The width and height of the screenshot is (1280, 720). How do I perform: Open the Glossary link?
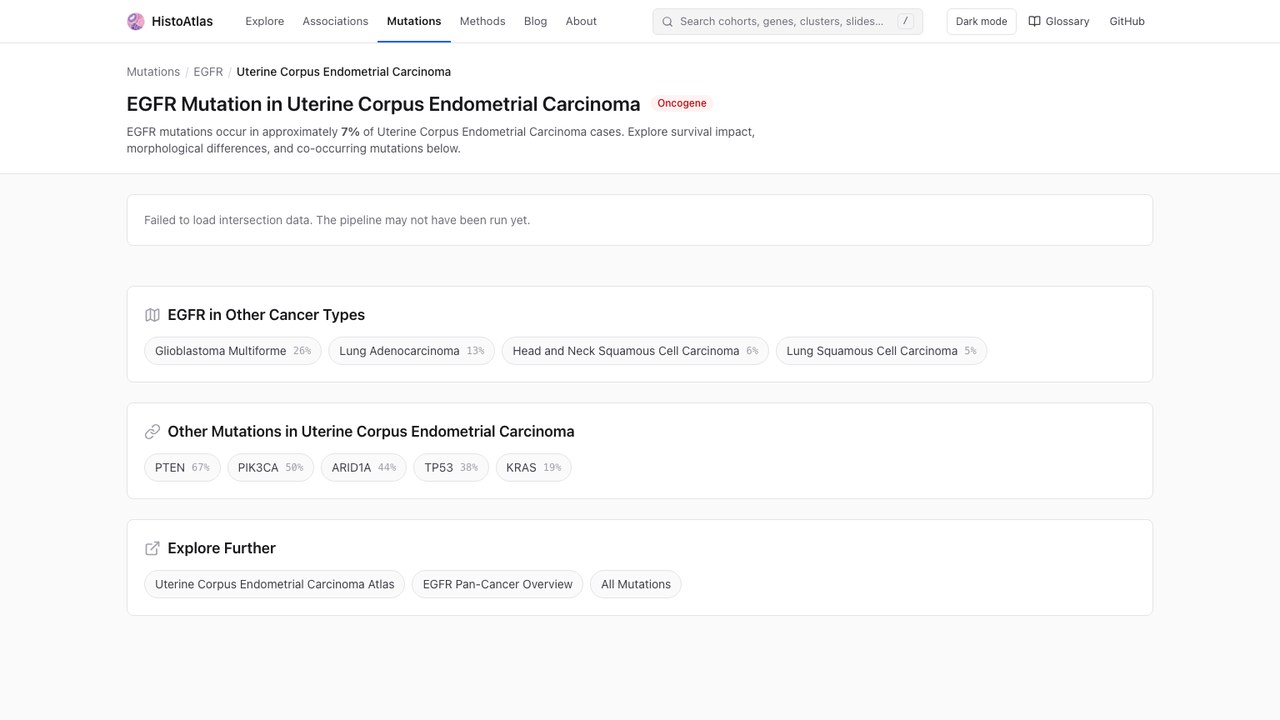(1059, 21)
